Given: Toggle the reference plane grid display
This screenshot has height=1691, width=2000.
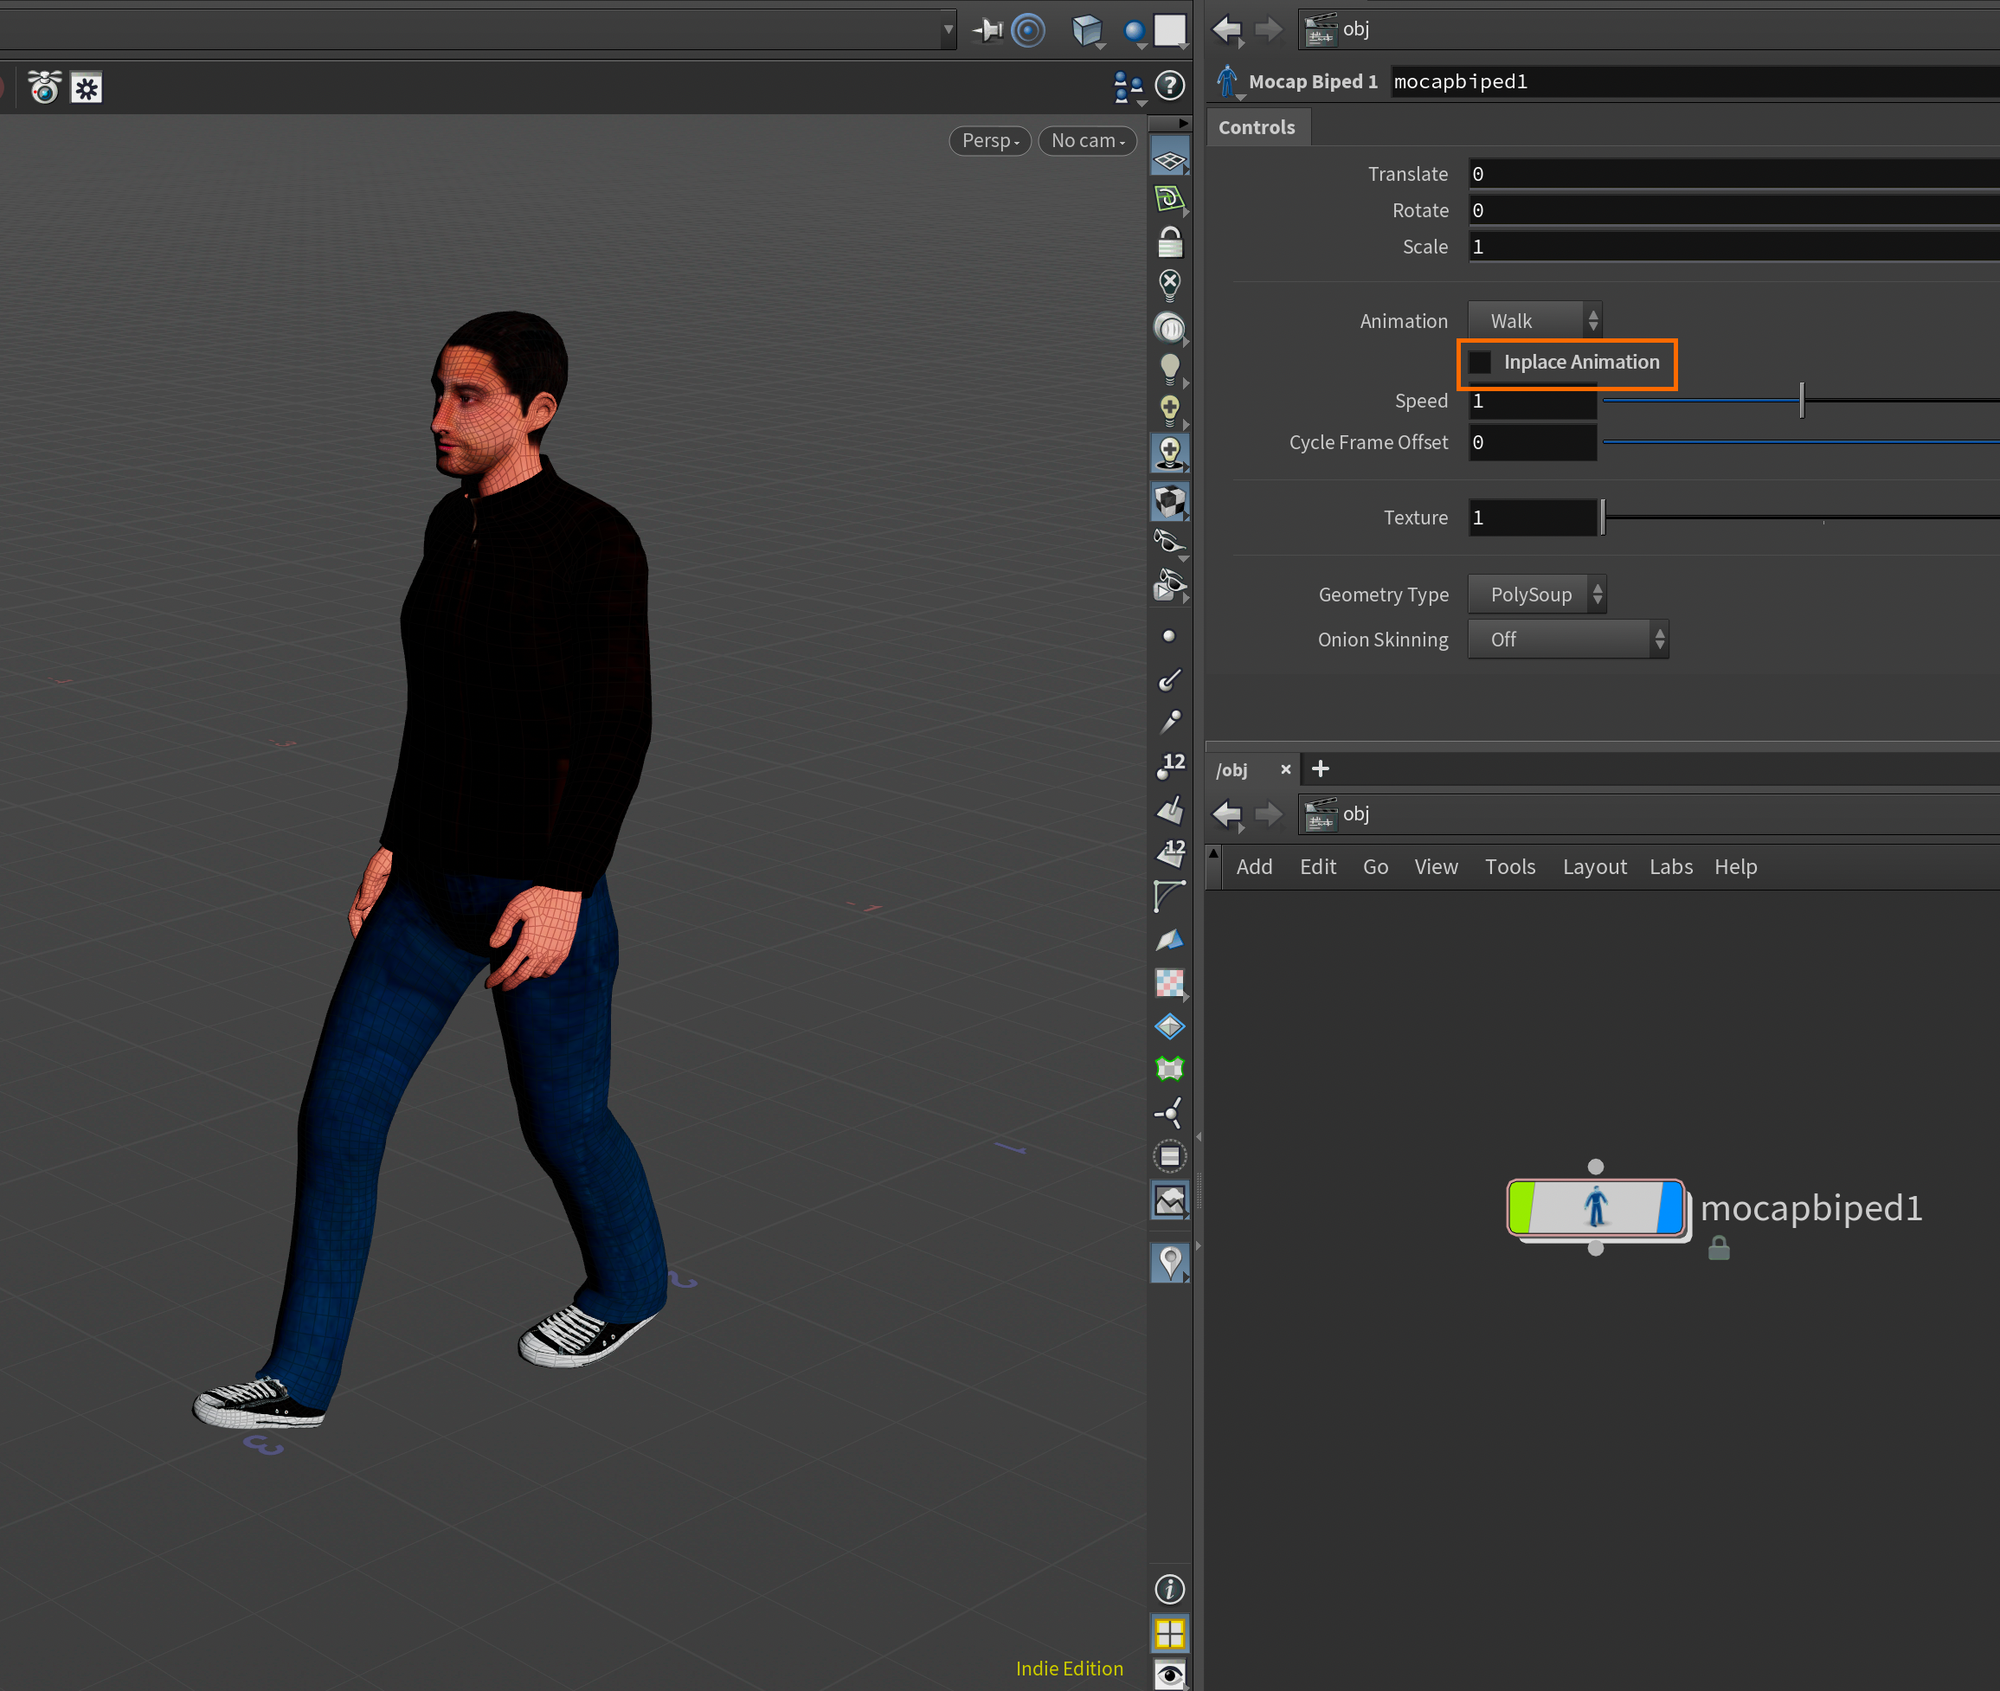Looking at the screenshot, I should 1169,159.
